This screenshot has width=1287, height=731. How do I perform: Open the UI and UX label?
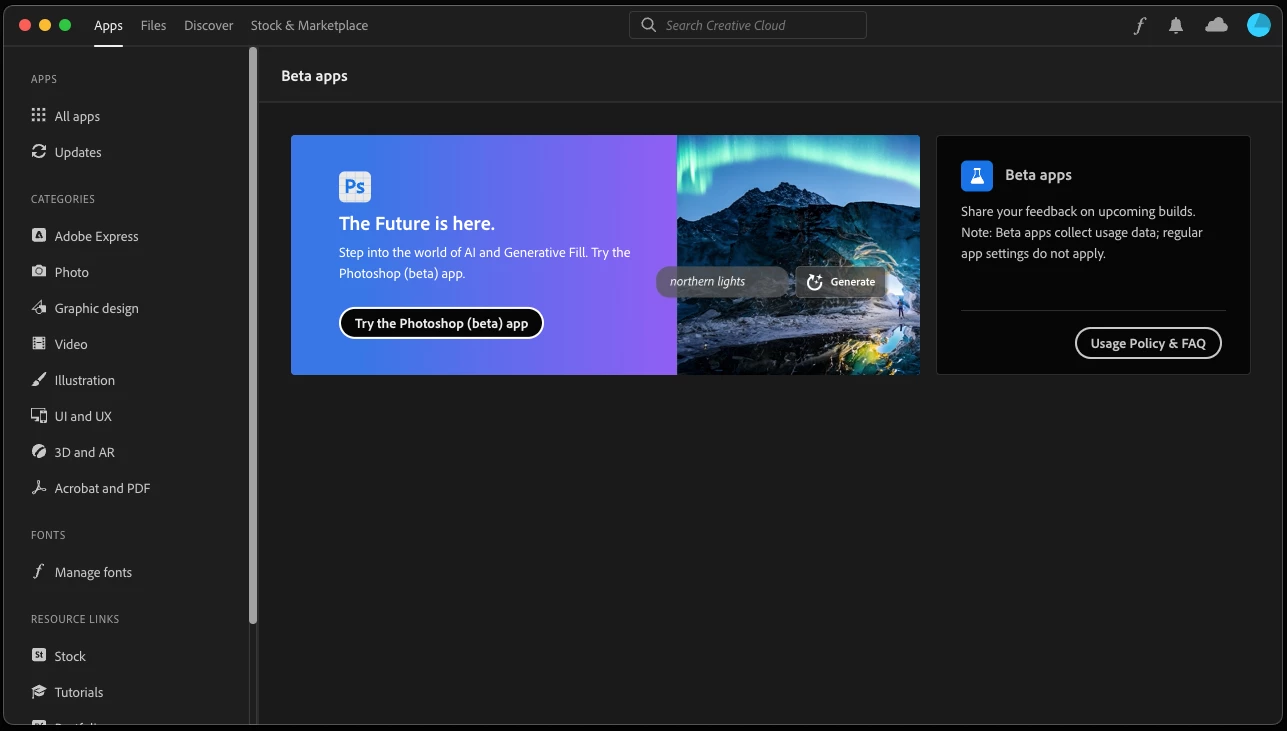click(83, 417)
